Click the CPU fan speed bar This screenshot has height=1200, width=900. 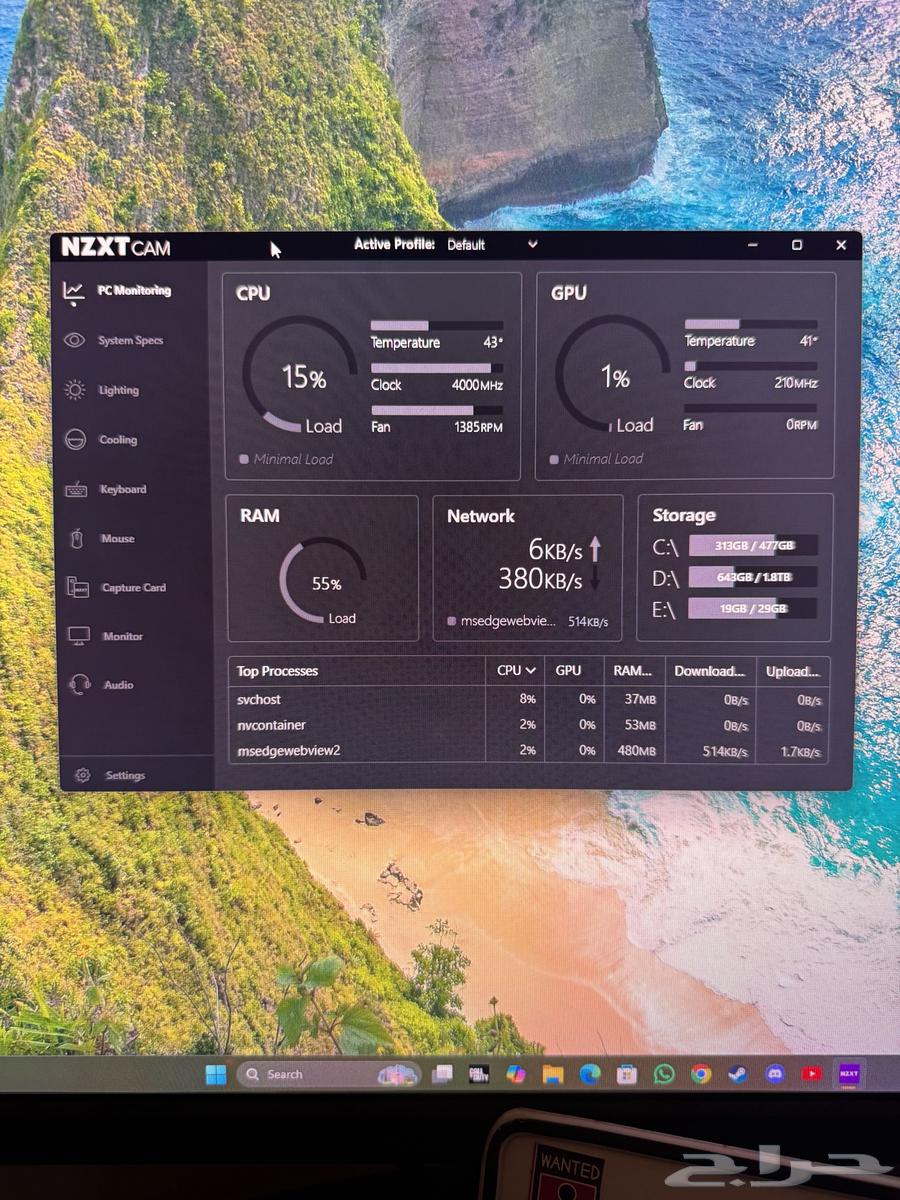click(437, 410)
